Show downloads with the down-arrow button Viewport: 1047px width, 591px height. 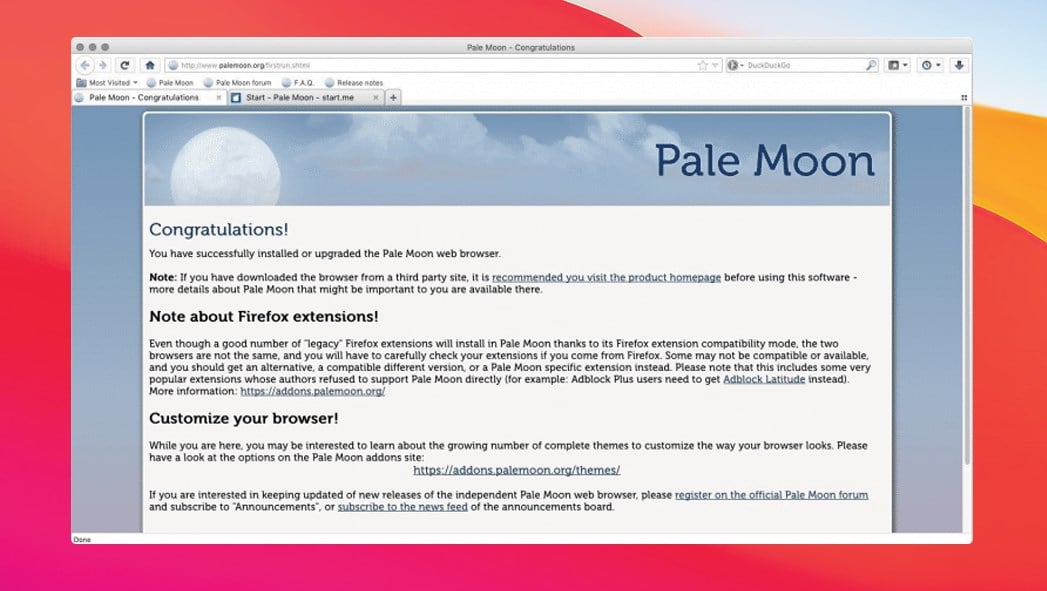[x=959, y=65]
